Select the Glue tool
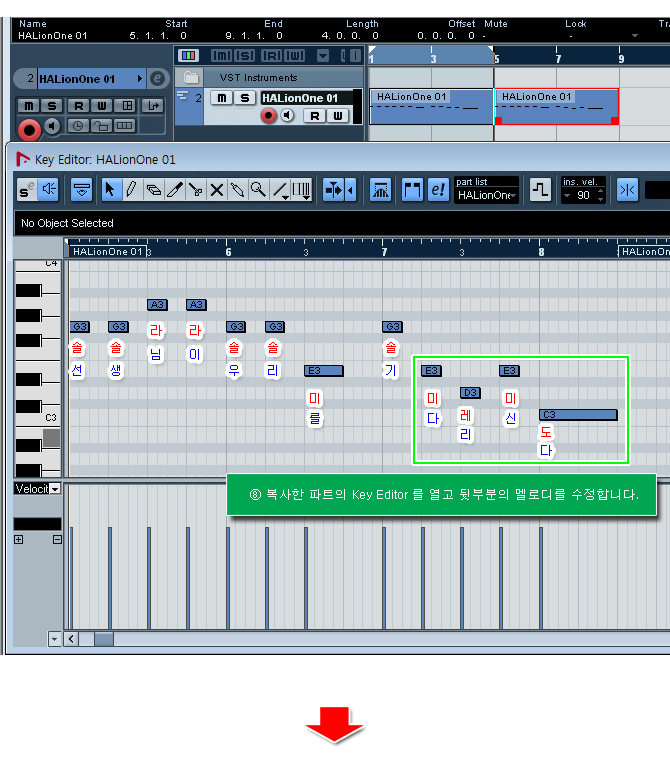This screenshot has width=670, height=775. click(237, 190)
